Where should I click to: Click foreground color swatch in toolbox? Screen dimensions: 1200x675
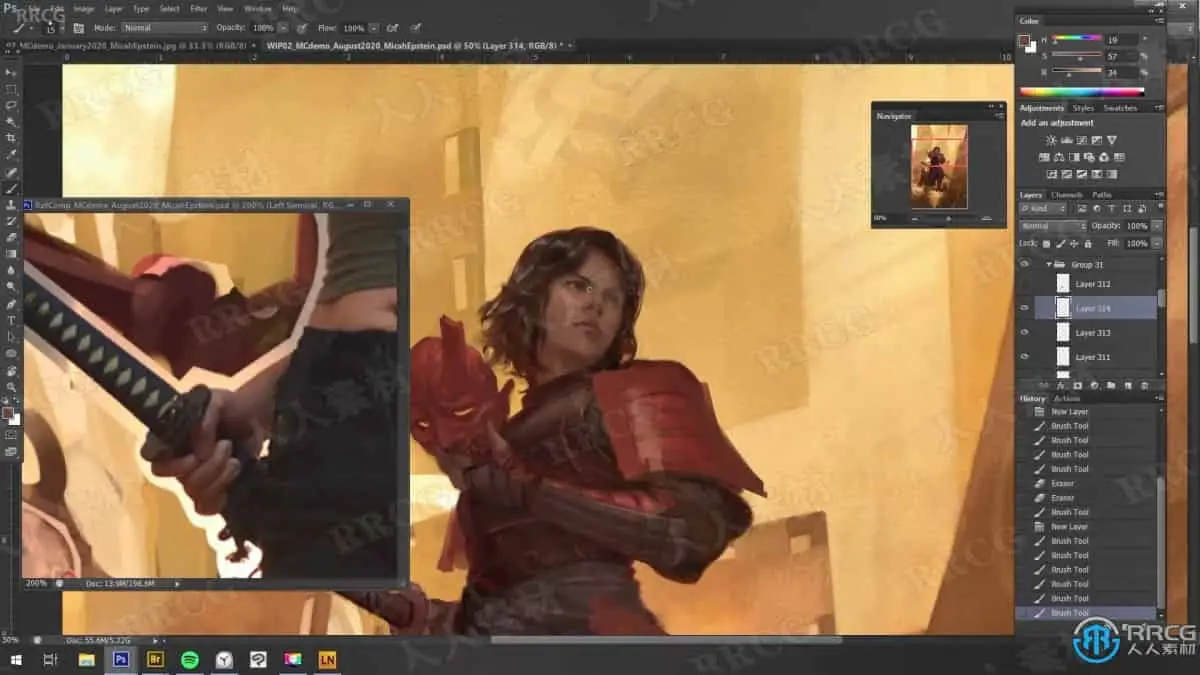coord(8,412)
